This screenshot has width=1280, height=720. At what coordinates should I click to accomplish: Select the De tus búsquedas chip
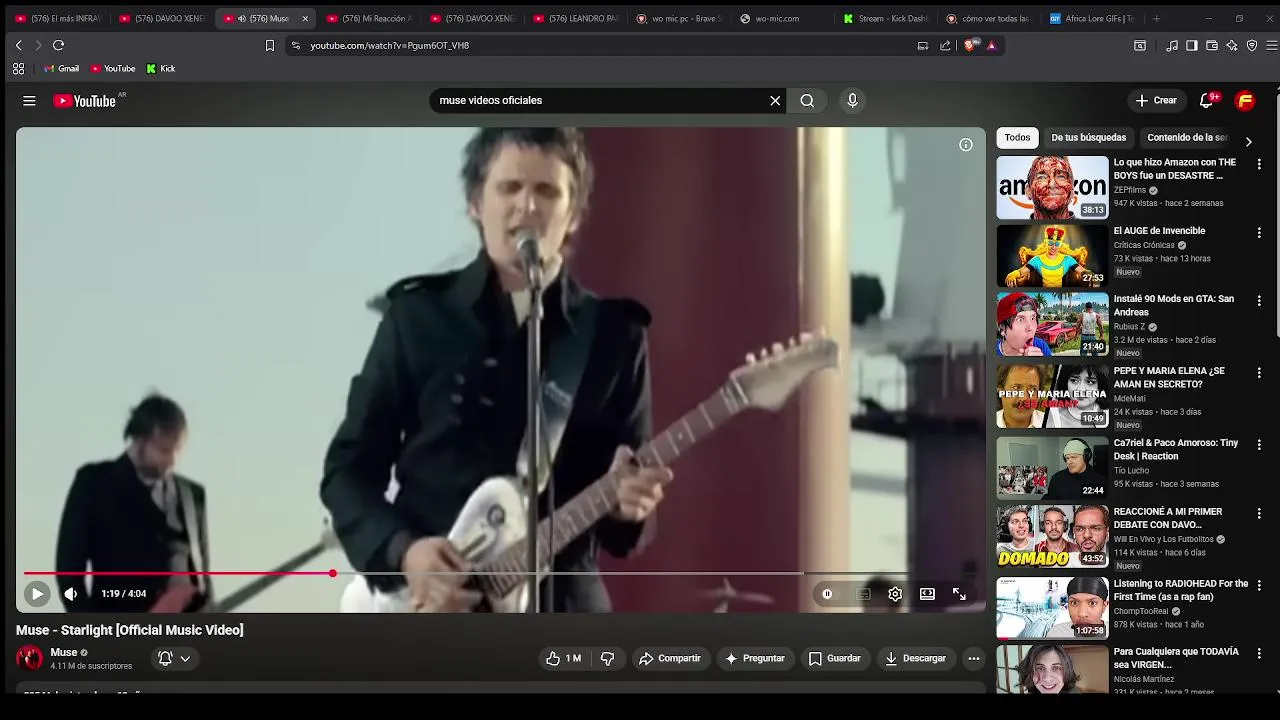point(1088,138)
